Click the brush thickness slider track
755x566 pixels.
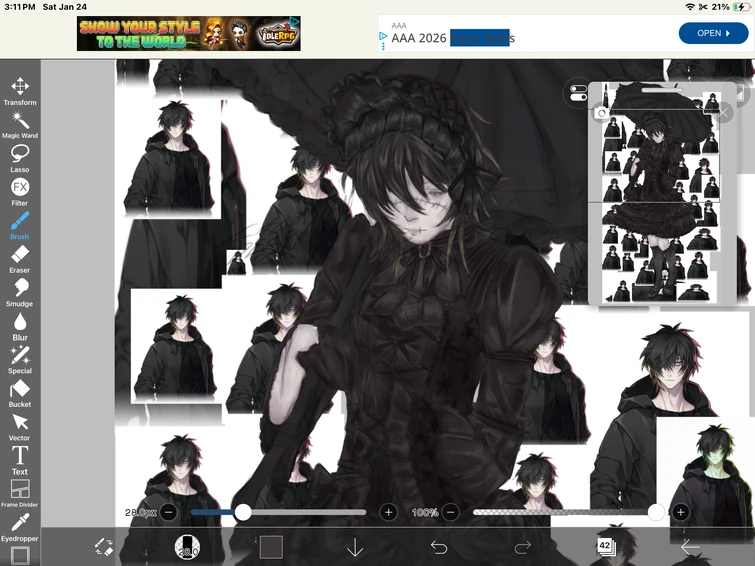(x=278, y=512)
